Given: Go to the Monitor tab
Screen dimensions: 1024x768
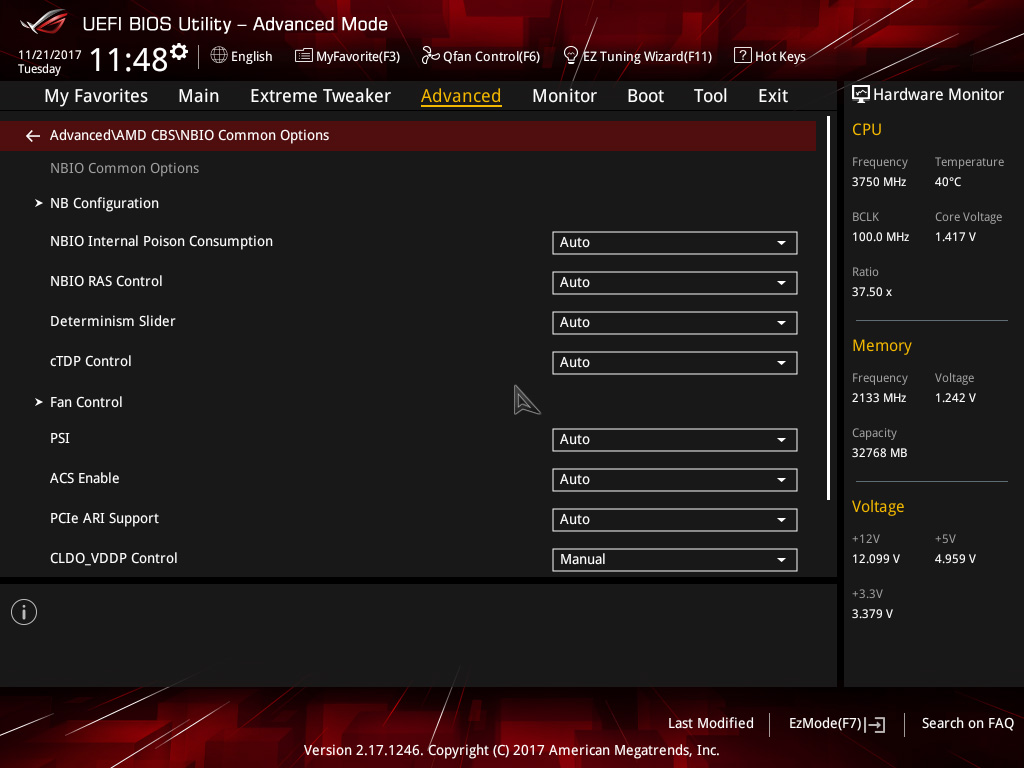Looking at the screenshot, I should pyautogui.click(x=564, y=96).
